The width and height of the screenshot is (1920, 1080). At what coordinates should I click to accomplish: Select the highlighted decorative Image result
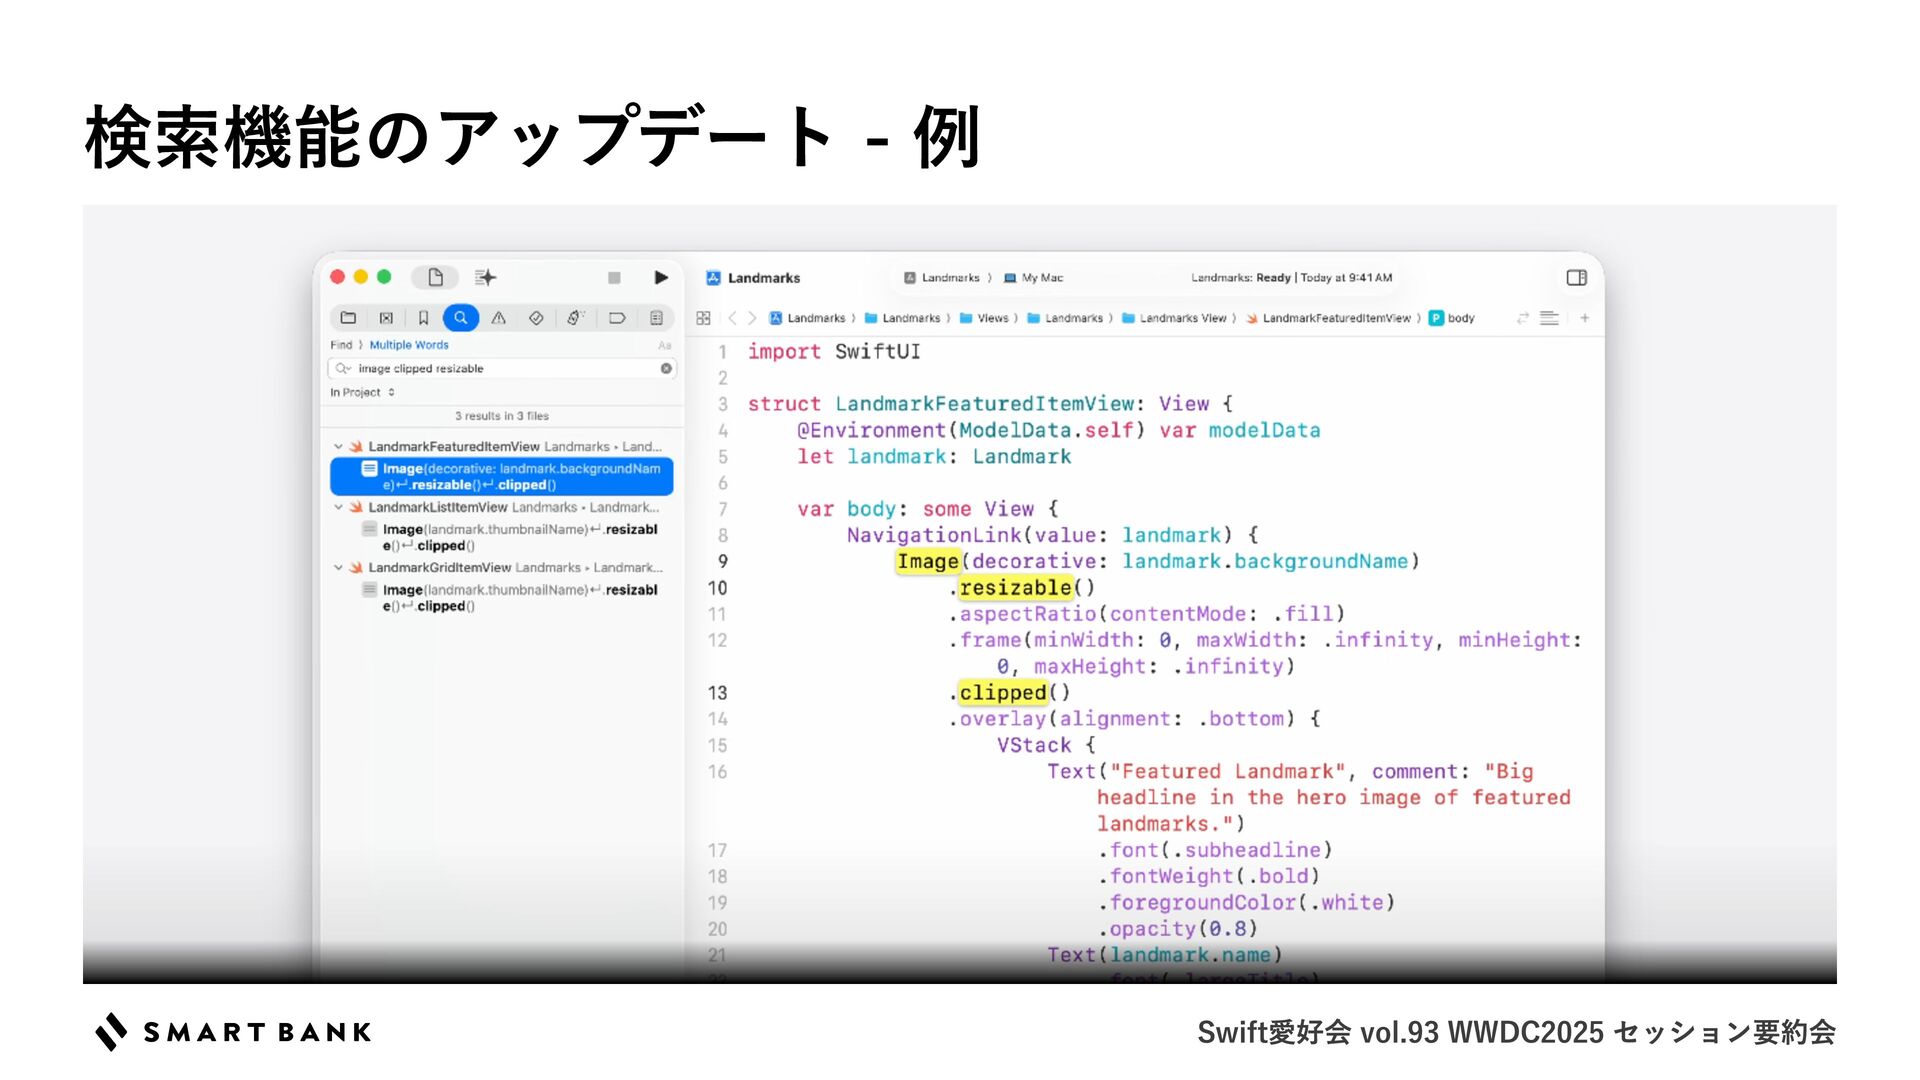(502, 476)
